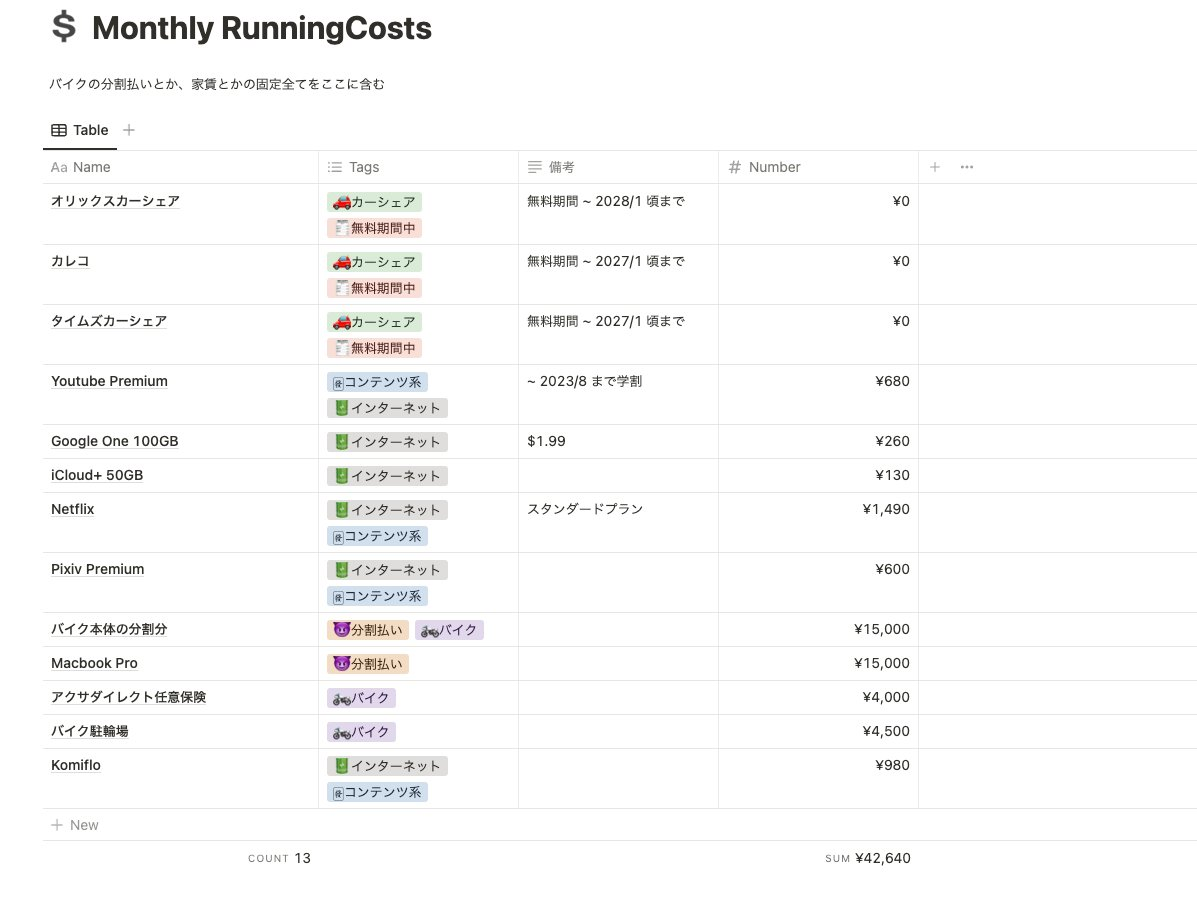The height and width of the screenshot is (908, 1197).
Task: Open the Name column header menu
Action: 92,167
